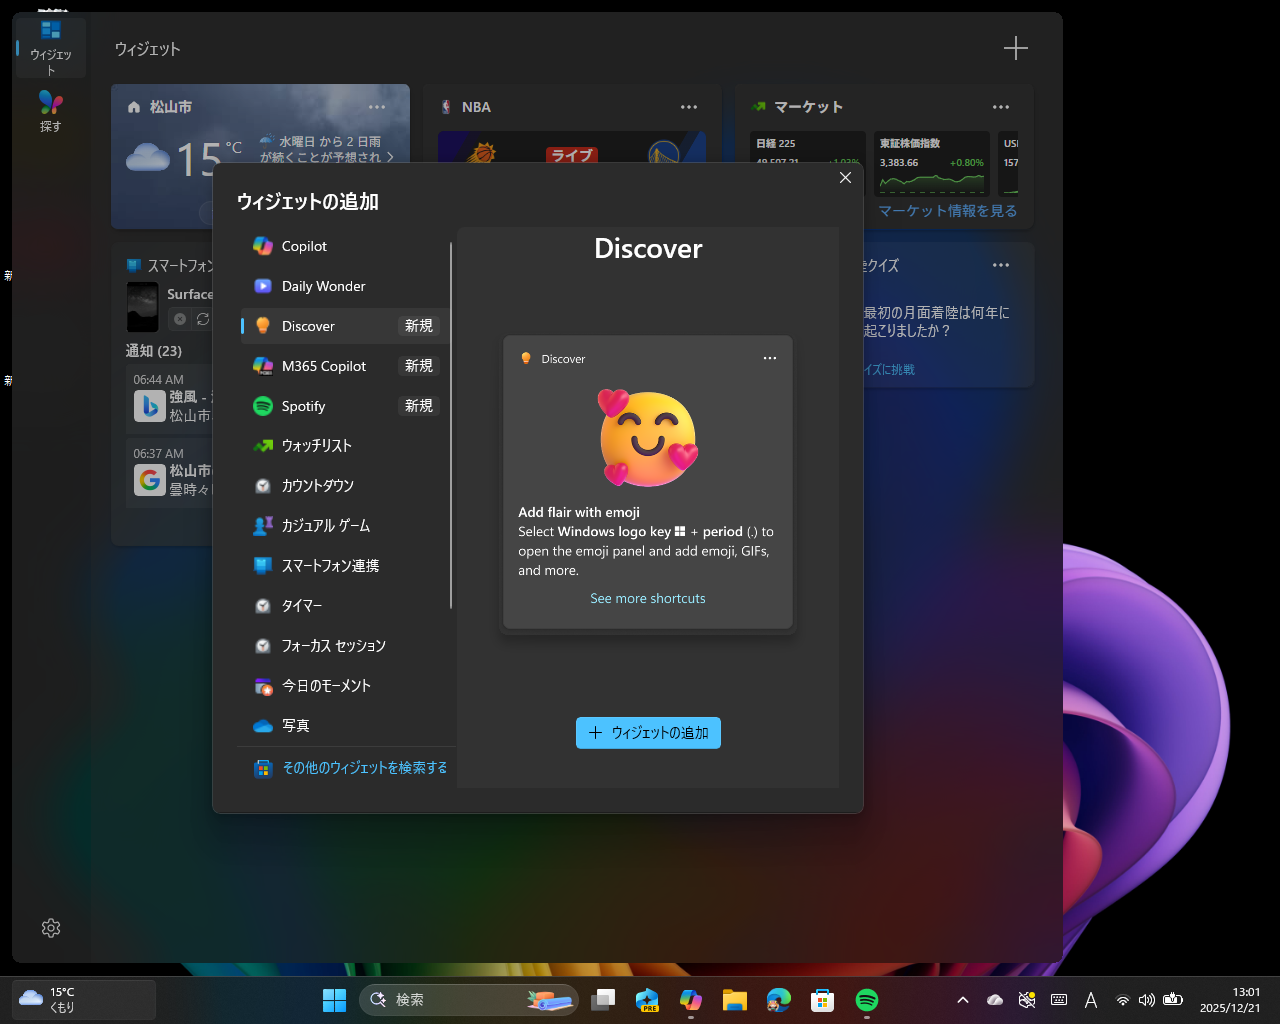1280x1024 pixels.
Task: Open widget settings via the gear icon
Action: coord(51,928)
